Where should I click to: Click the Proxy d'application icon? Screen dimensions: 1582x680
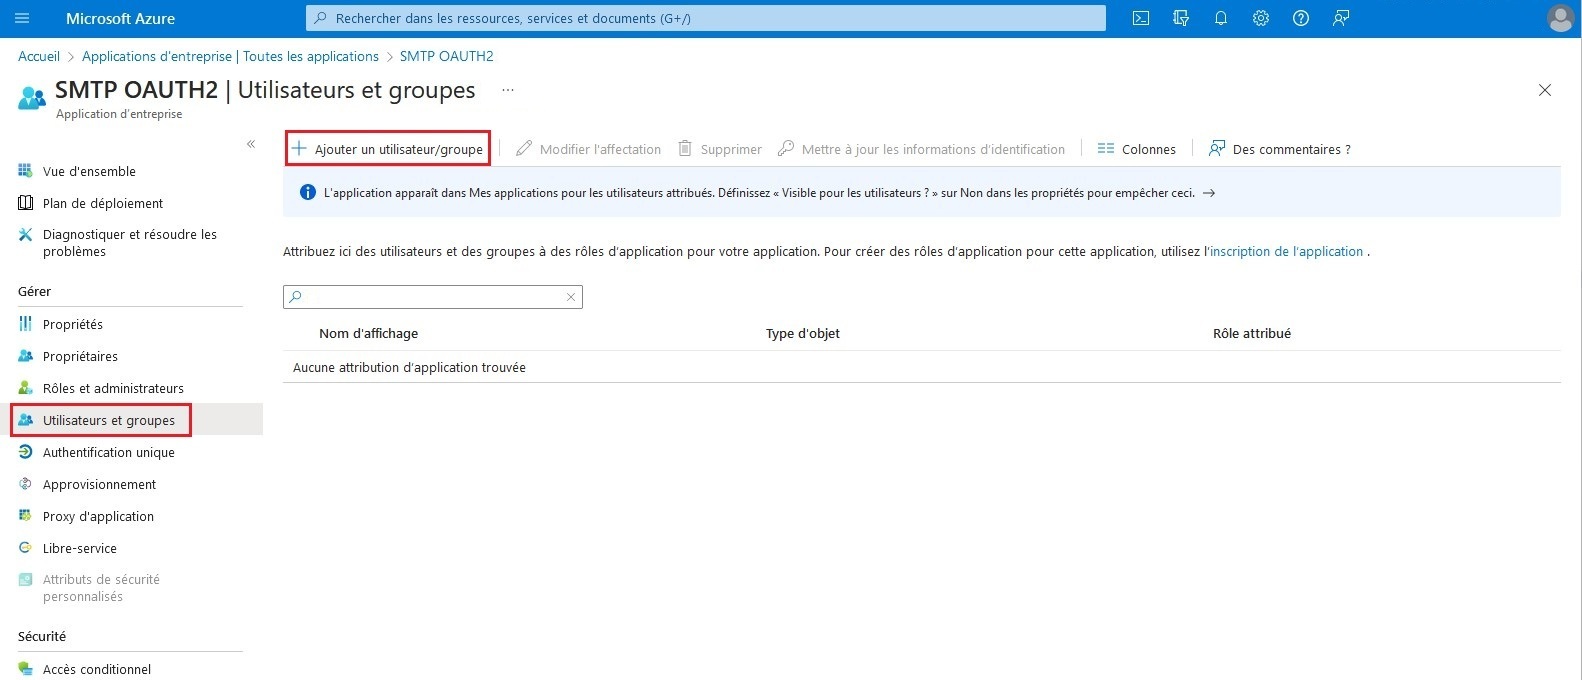click(x=26, y=516)
